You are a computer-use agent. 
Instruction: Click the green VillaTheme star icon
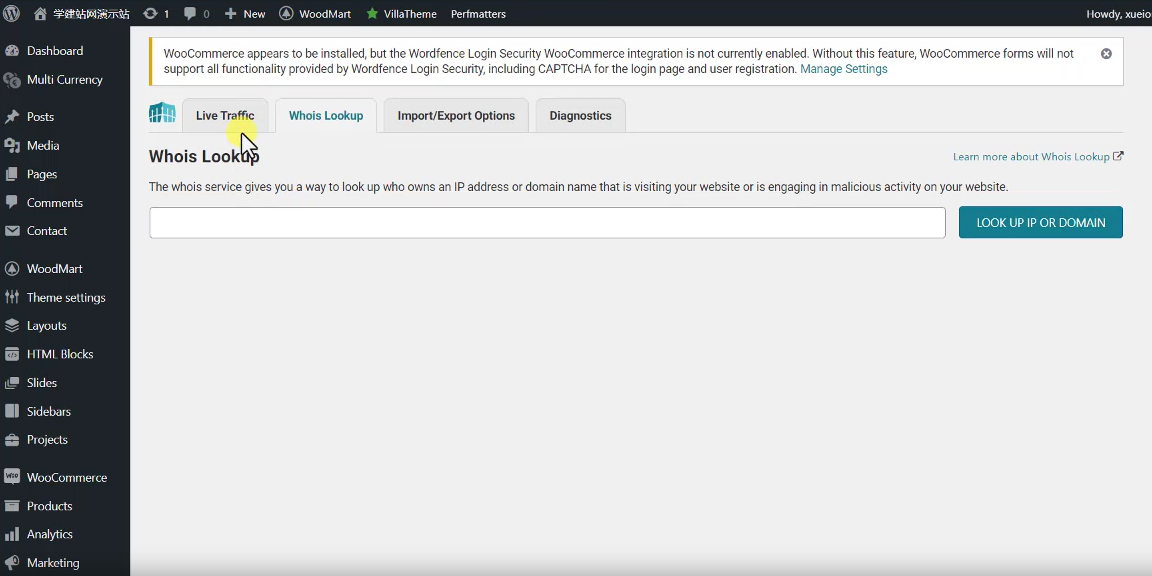(x=372, y=13)
